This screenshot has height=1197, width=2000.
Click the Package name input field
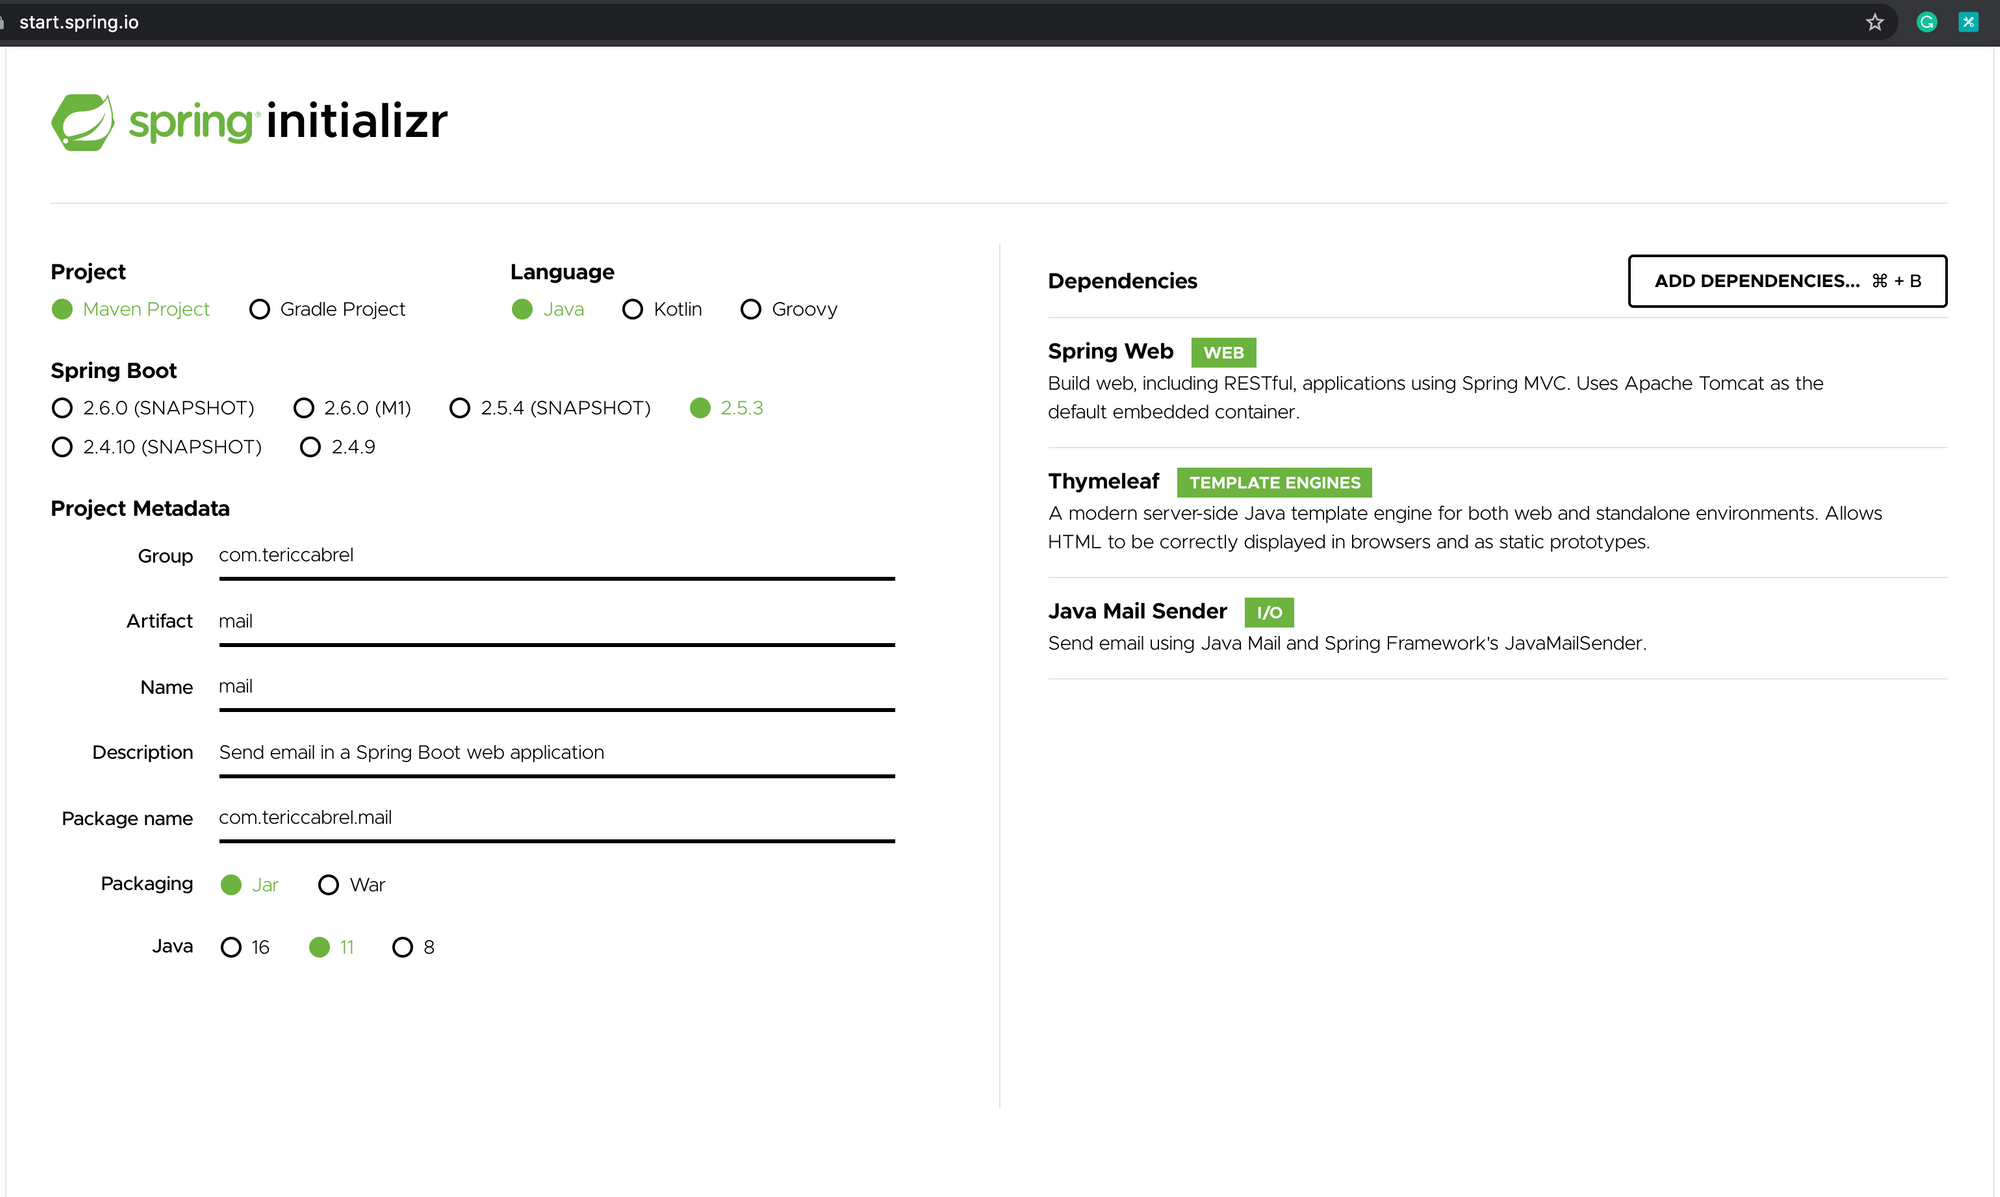556,818
